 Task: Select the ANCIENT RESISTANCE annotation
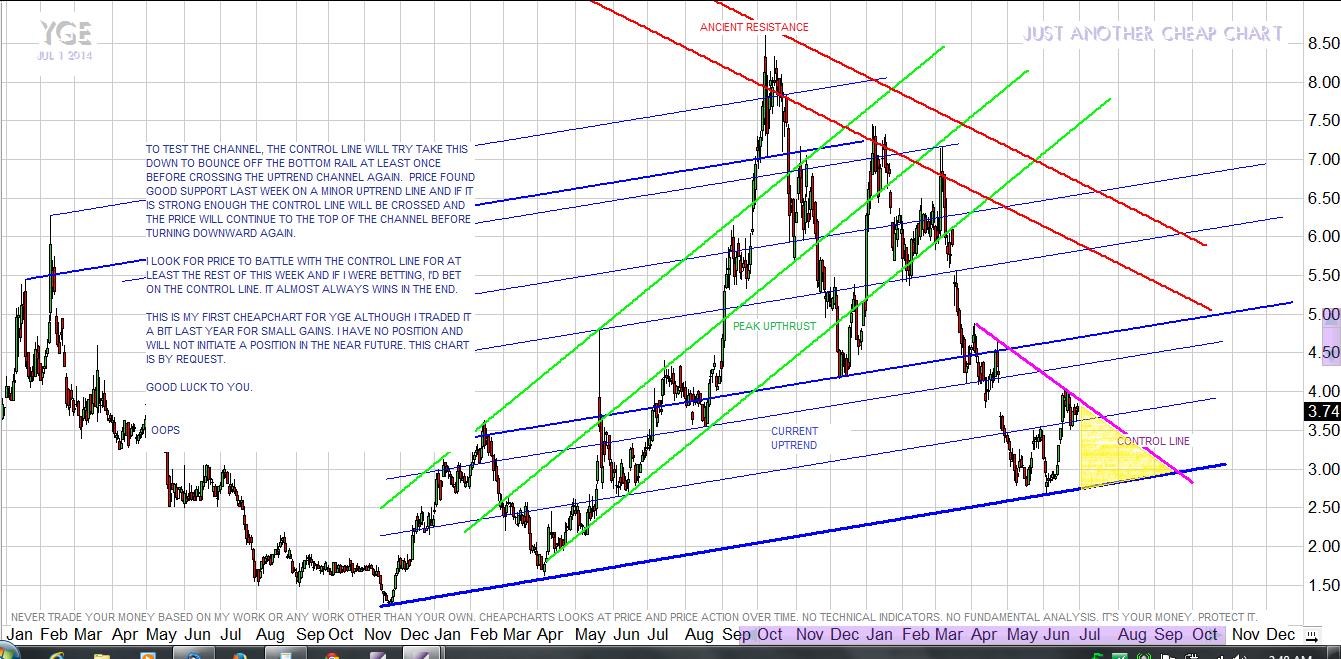[x=754, y=27]
